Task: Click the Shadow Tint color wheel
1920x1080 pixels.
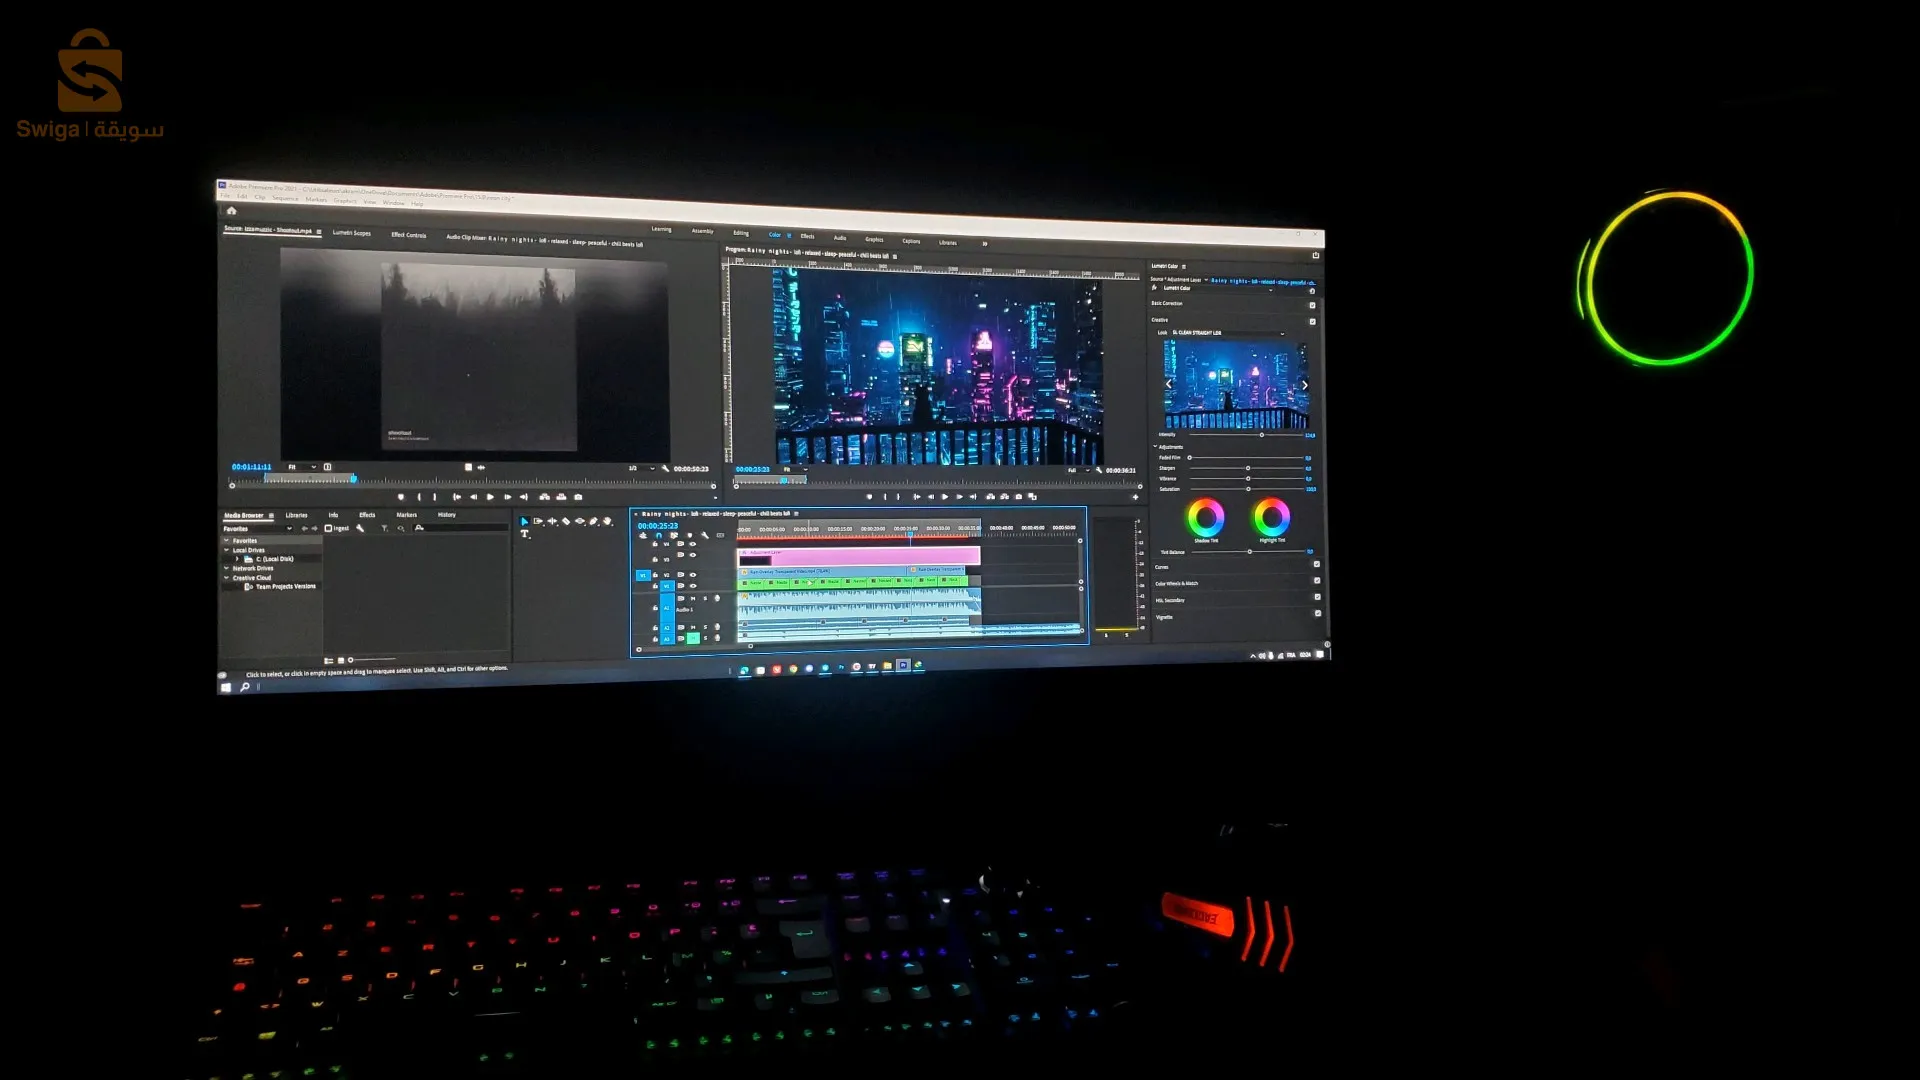Action: (x=1205, y=517)
